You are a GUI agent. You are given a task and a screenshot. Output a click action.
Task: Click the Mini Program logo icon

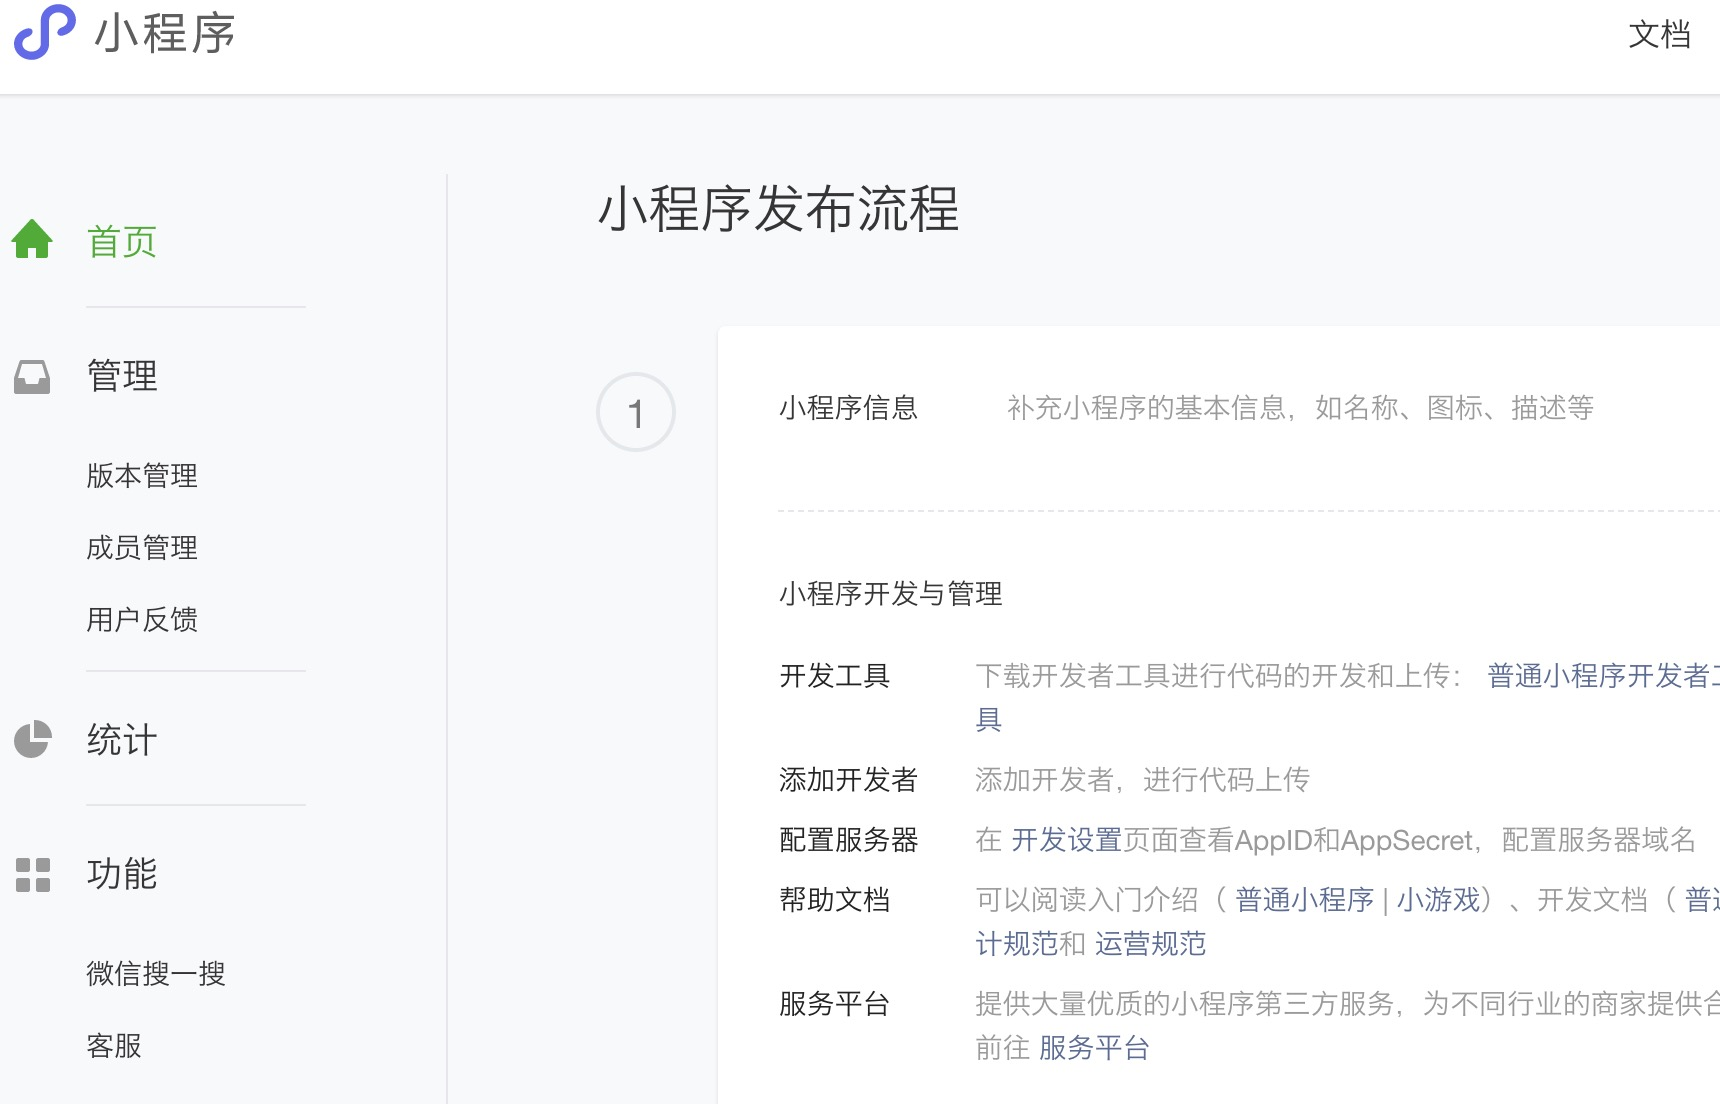click(44, 32)
